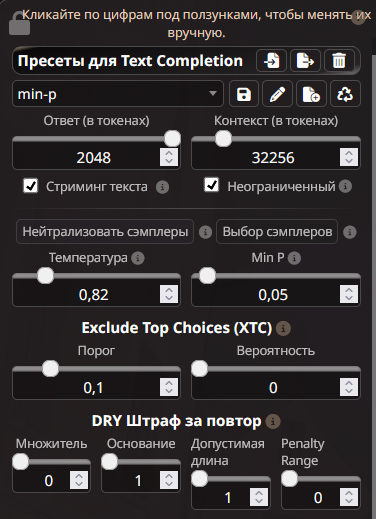Screen dimensions: 376x519
Task: Open info icon beside Выбор сэмплеров
Action: [x=350, y=232]
